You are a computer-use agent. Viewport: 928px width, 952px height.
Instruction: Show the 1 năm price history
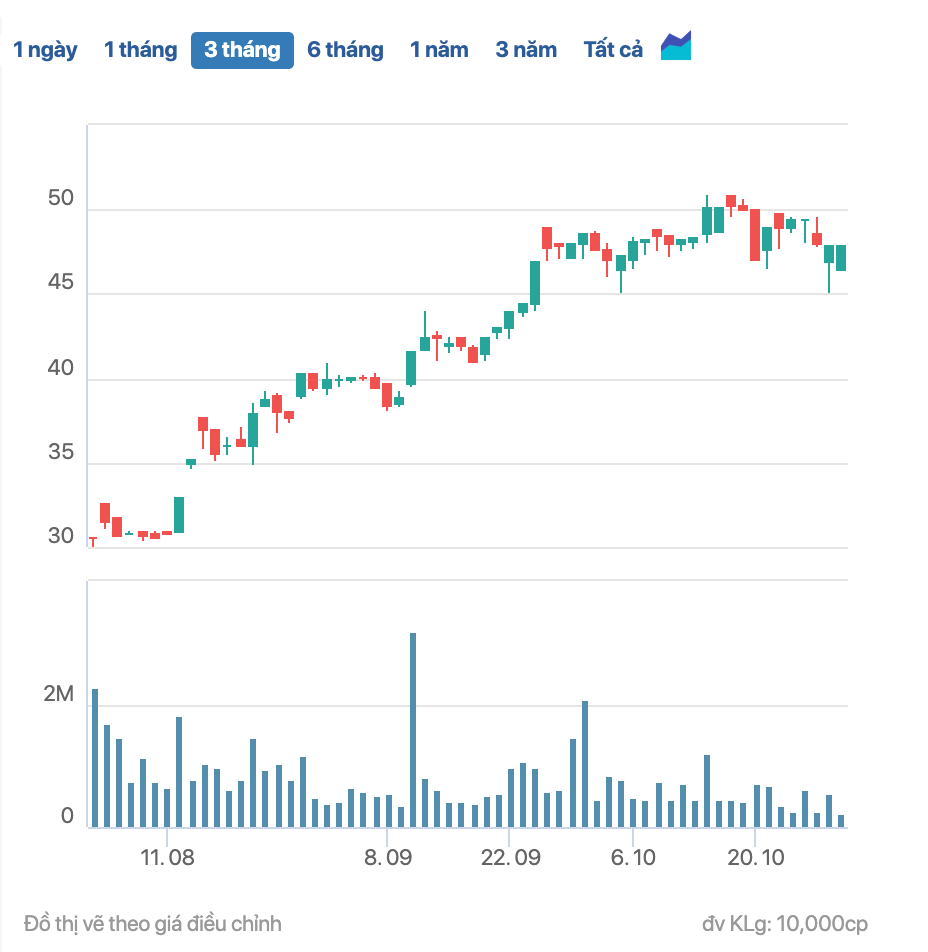pos(439,50)
